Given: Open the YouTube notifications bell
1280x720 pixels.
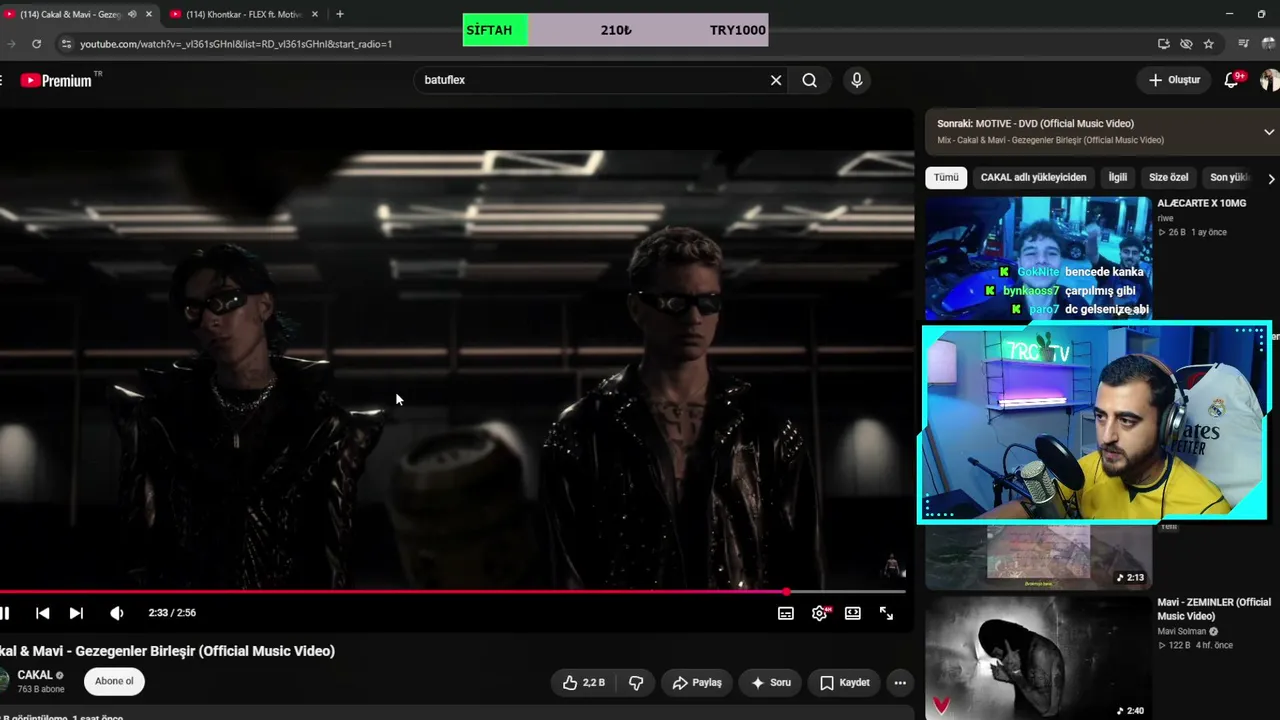Looking at the screenshot, I should click(1232, 80).
